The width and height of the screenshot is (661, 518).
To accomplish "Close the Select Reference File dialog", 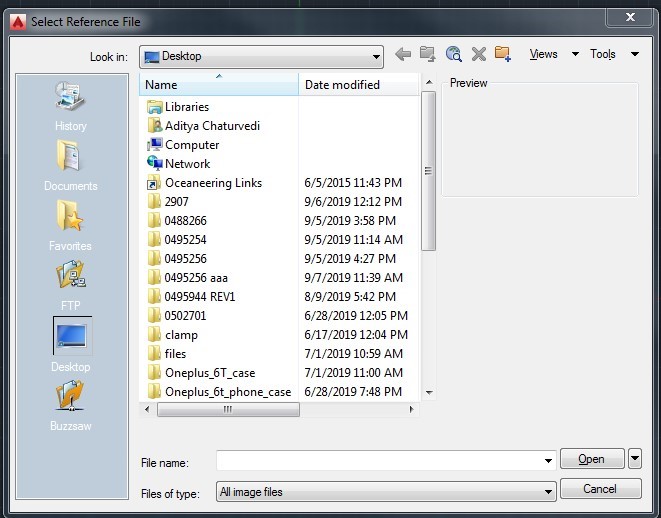I will [631, 17].
